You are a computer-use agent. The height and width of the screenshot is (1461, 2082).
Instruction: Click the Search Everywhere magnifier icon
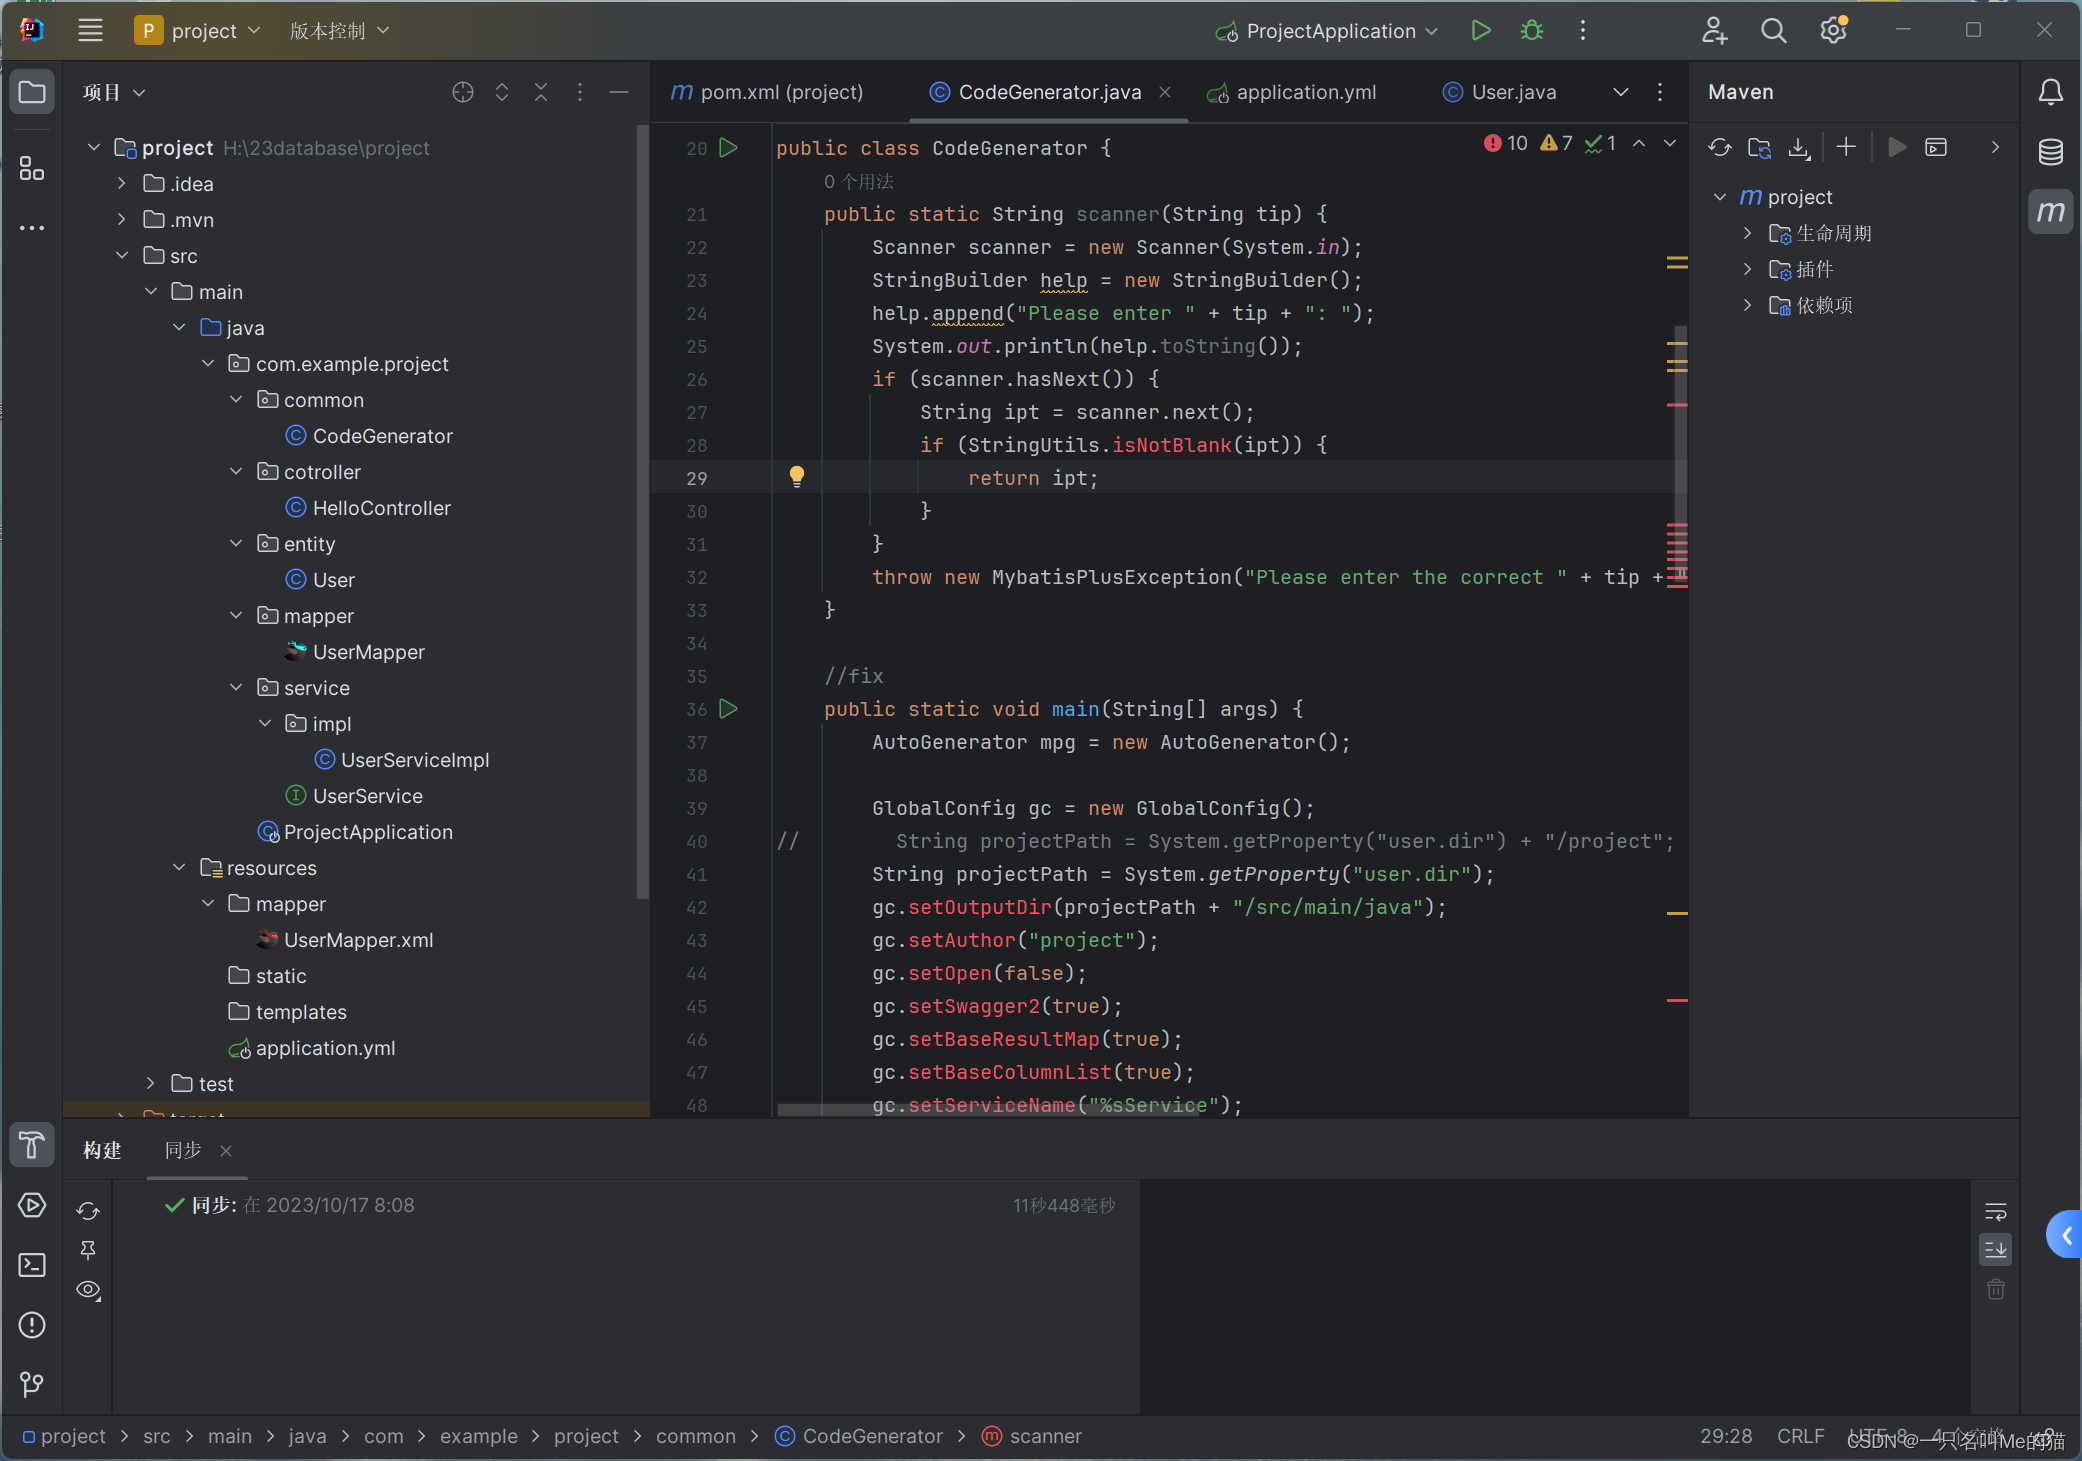tap(1773, 31)
